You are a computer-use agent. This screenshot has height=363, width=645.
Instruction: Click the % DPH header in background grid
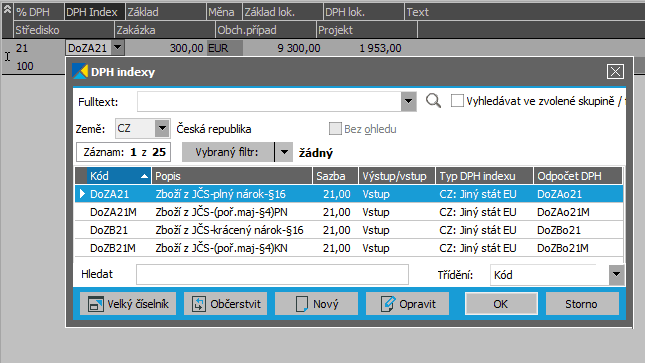pyautogui.click(x=39, y=12)
